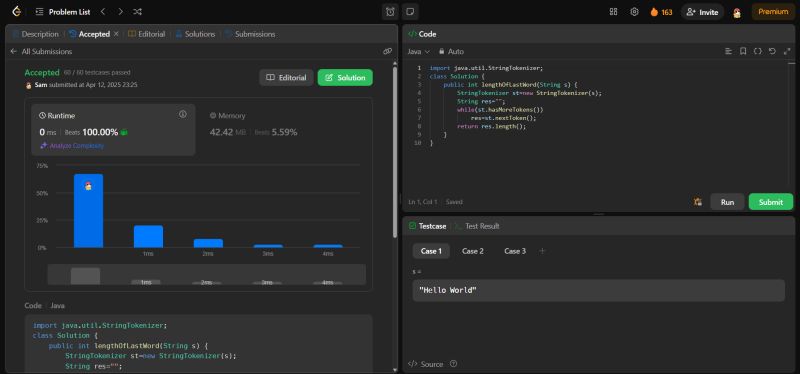Image resolution: width=800 pixels, height=374 pixels.
Task: Click the 2ms distribution bar
Action: tap(208, 243)
